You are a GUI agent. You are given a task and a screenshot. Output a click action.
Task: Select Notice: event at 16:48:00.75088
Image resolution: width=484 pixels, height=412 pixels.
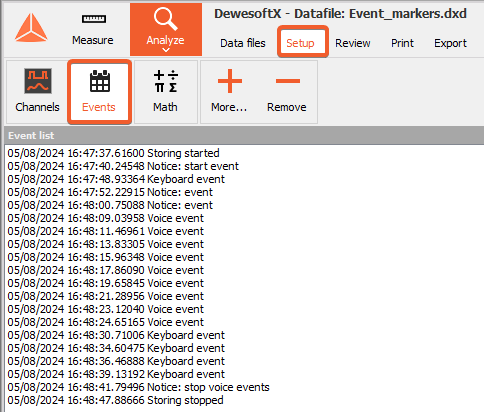pyautogui.click(x=110, y=205)
